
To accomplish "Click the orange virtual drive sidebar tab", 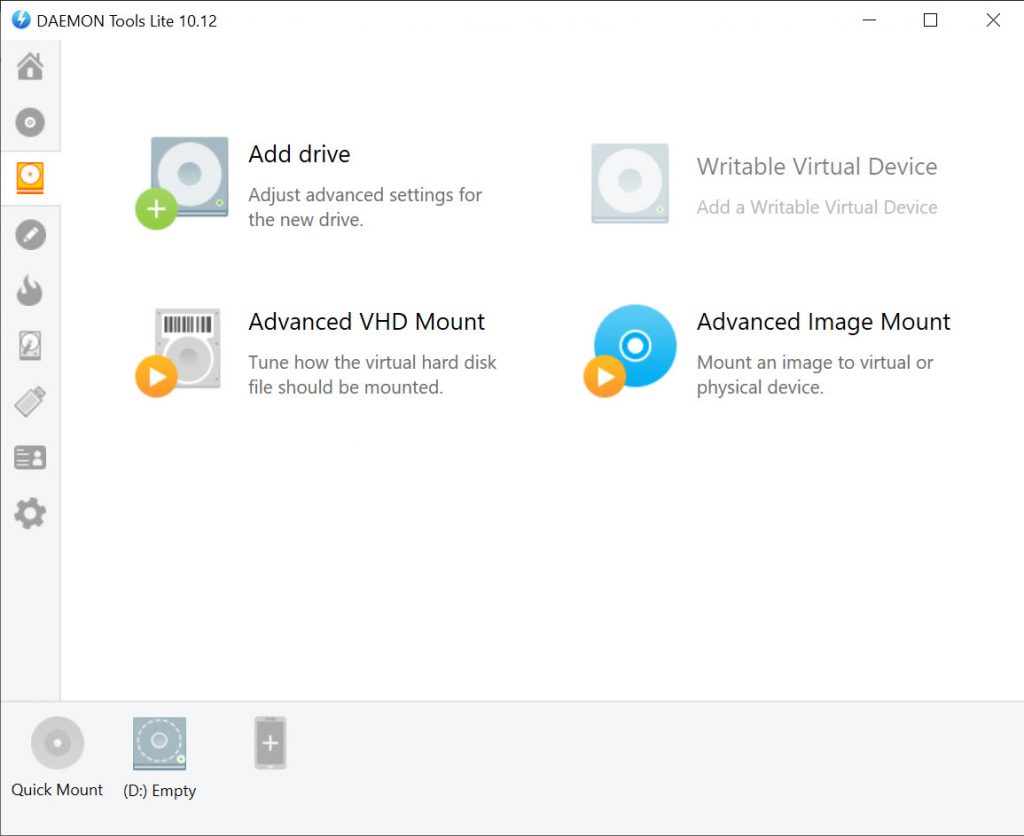I will tap(30, 178).
